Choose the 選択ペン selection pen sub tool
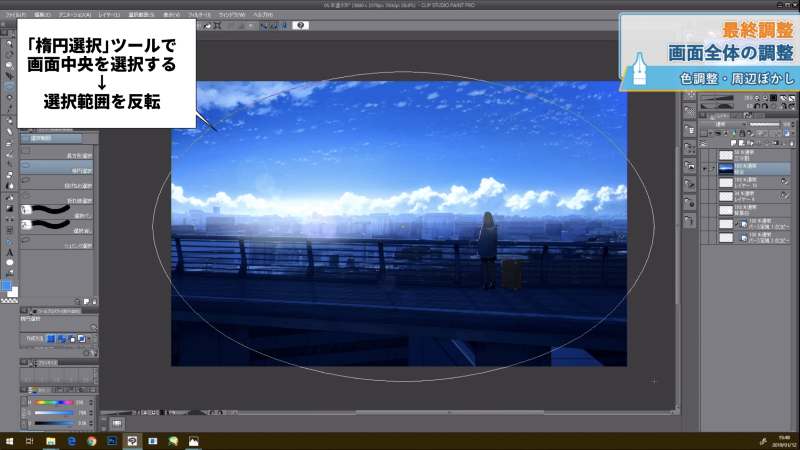The image size is (800, 450). tap(57, 212)
